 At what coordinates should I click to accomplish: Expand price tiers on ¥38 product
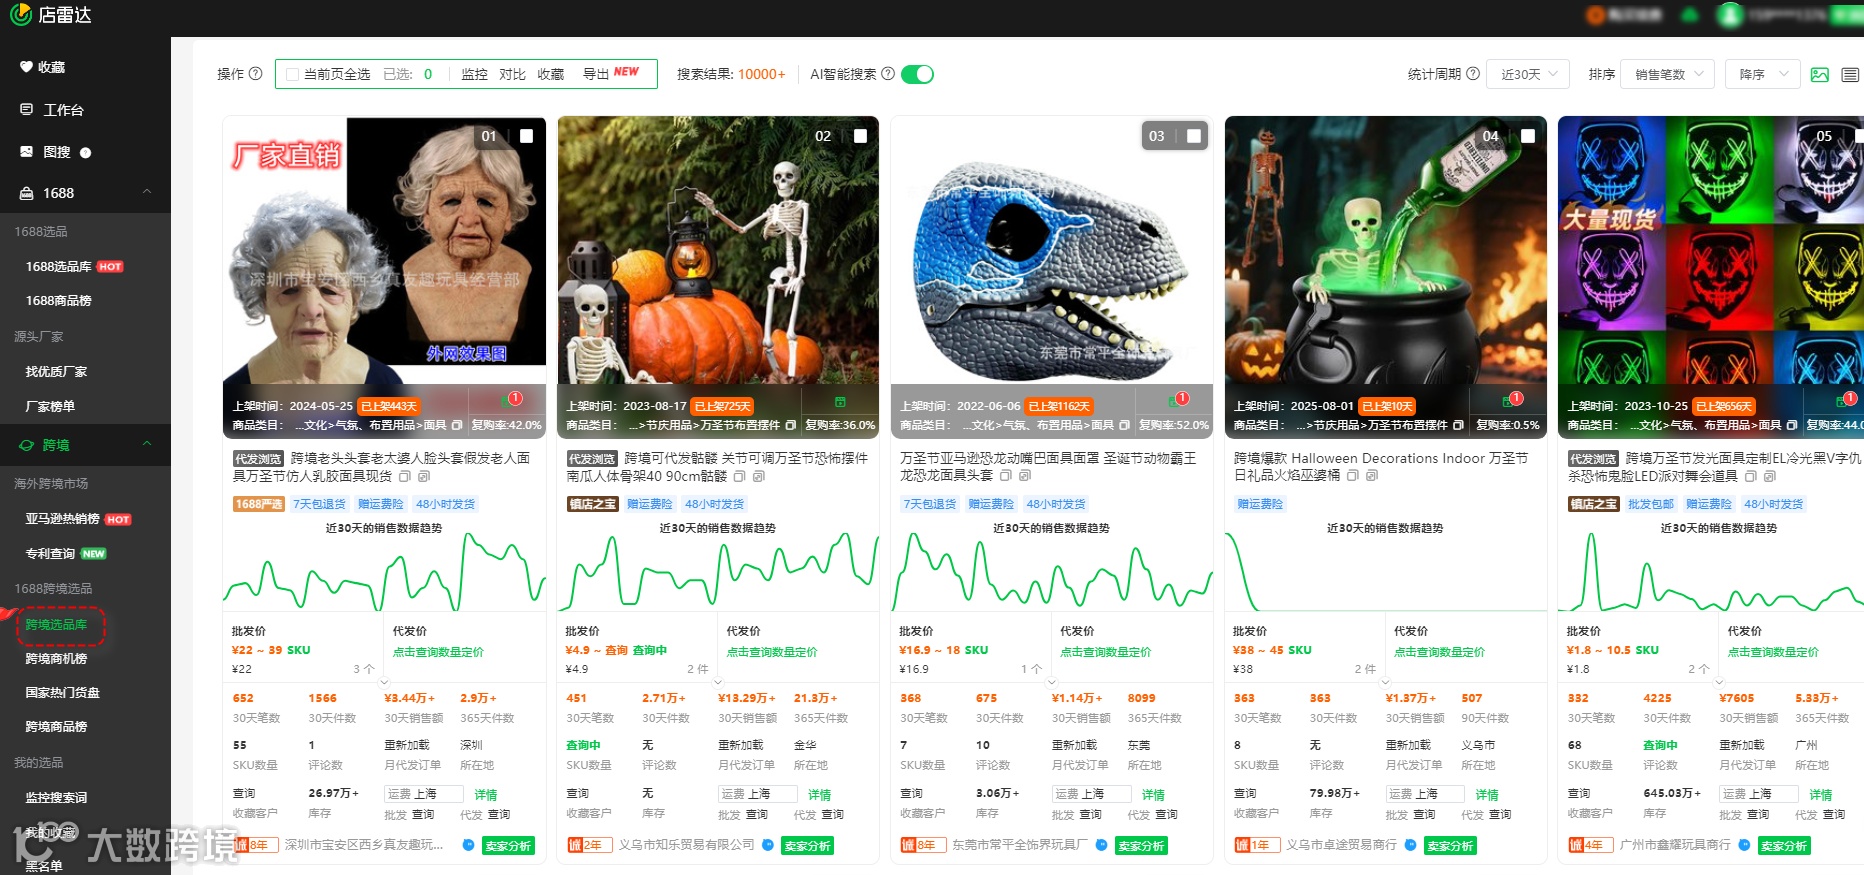(1385, 683)
